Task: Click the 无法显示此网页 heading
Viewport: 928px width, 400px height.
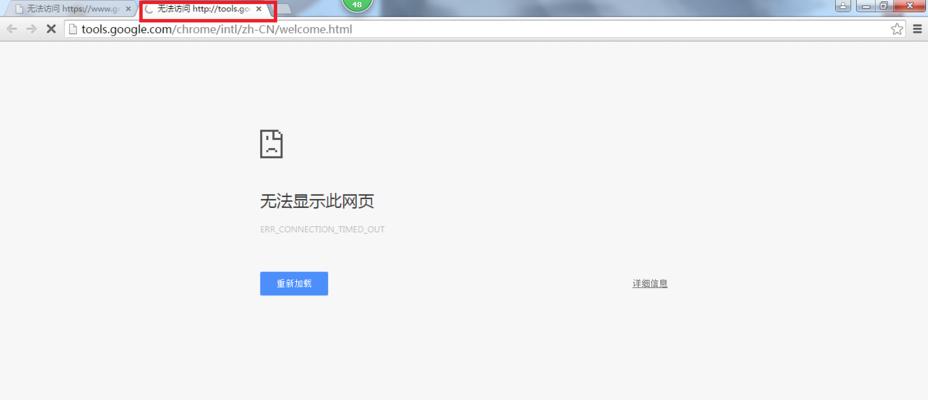Action: click(x=317, y=202)
